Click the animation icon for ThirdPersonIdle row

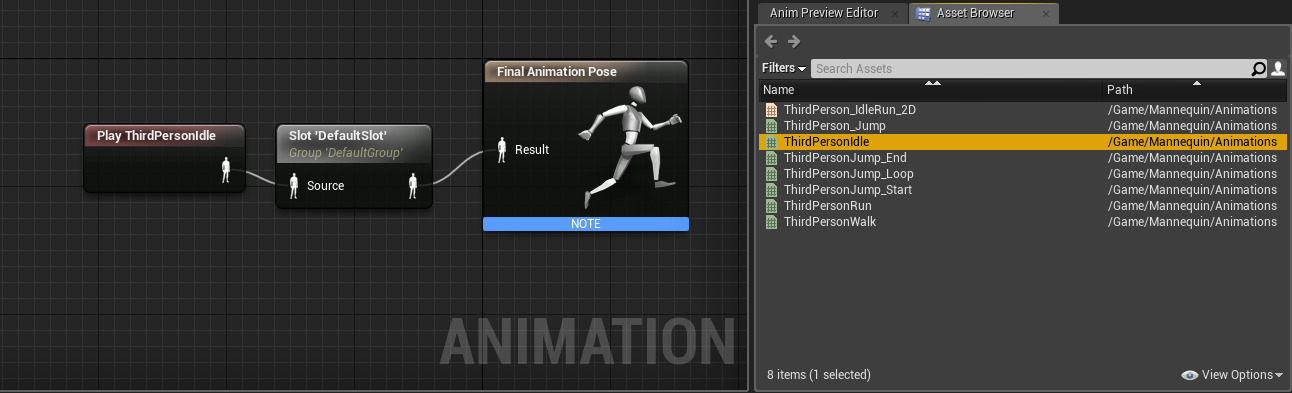point(771,142)
